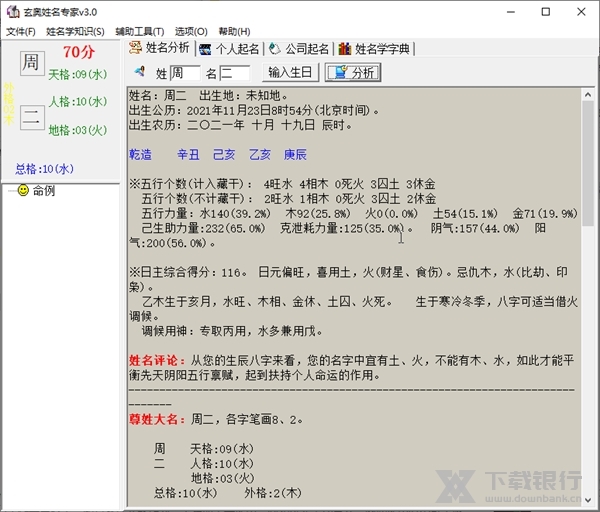Focus the 姓 surname input field
This screenshot has height=512, width=600.
coord(184,73)
